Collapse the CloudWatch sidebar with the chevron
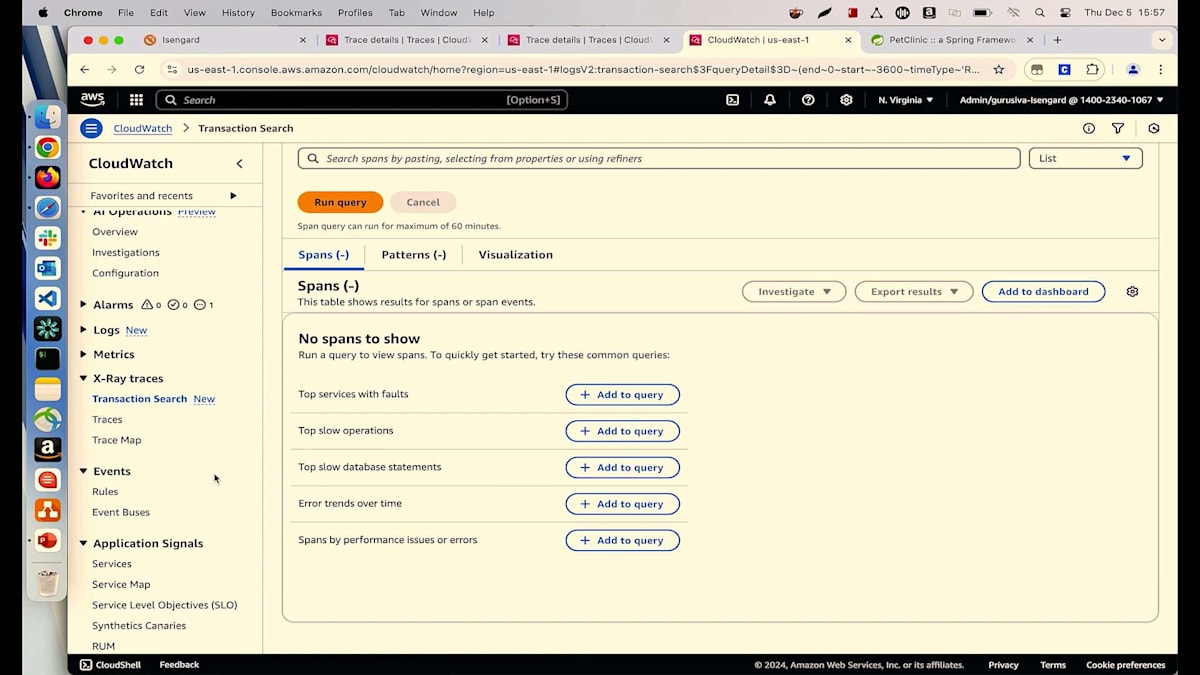This screenshot has height=675, width=1200. coord(239,163)
